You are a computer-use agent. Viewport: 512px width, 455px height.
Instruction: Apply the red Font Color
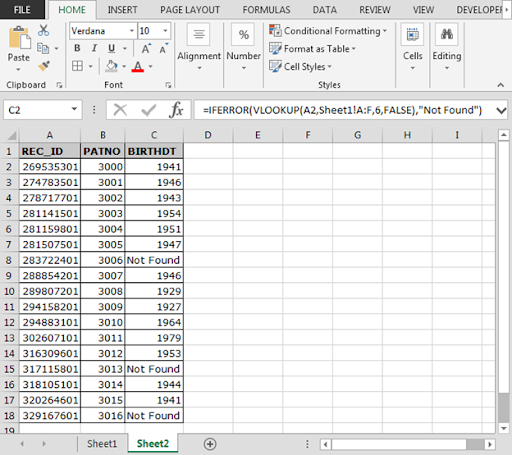point(138,66)
